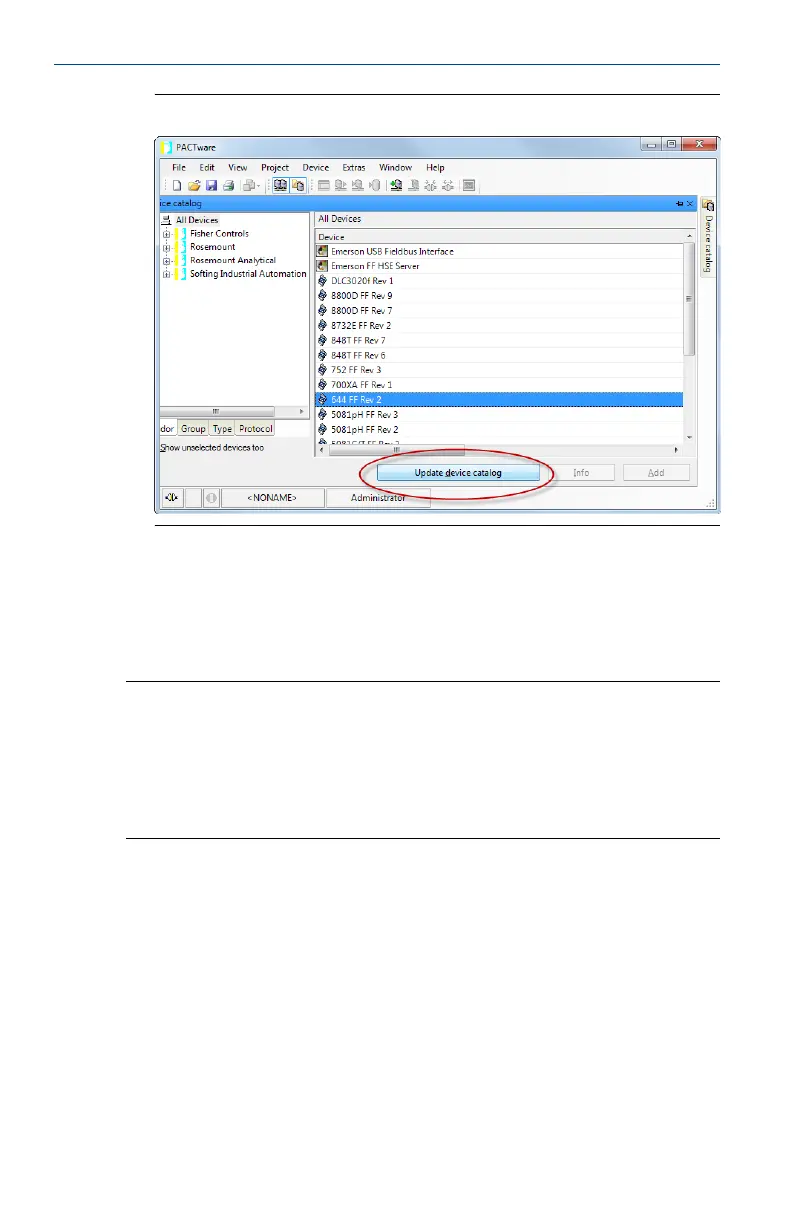Pin the device catalog panel
The image size is (792, 1224).
click(679, 203)
